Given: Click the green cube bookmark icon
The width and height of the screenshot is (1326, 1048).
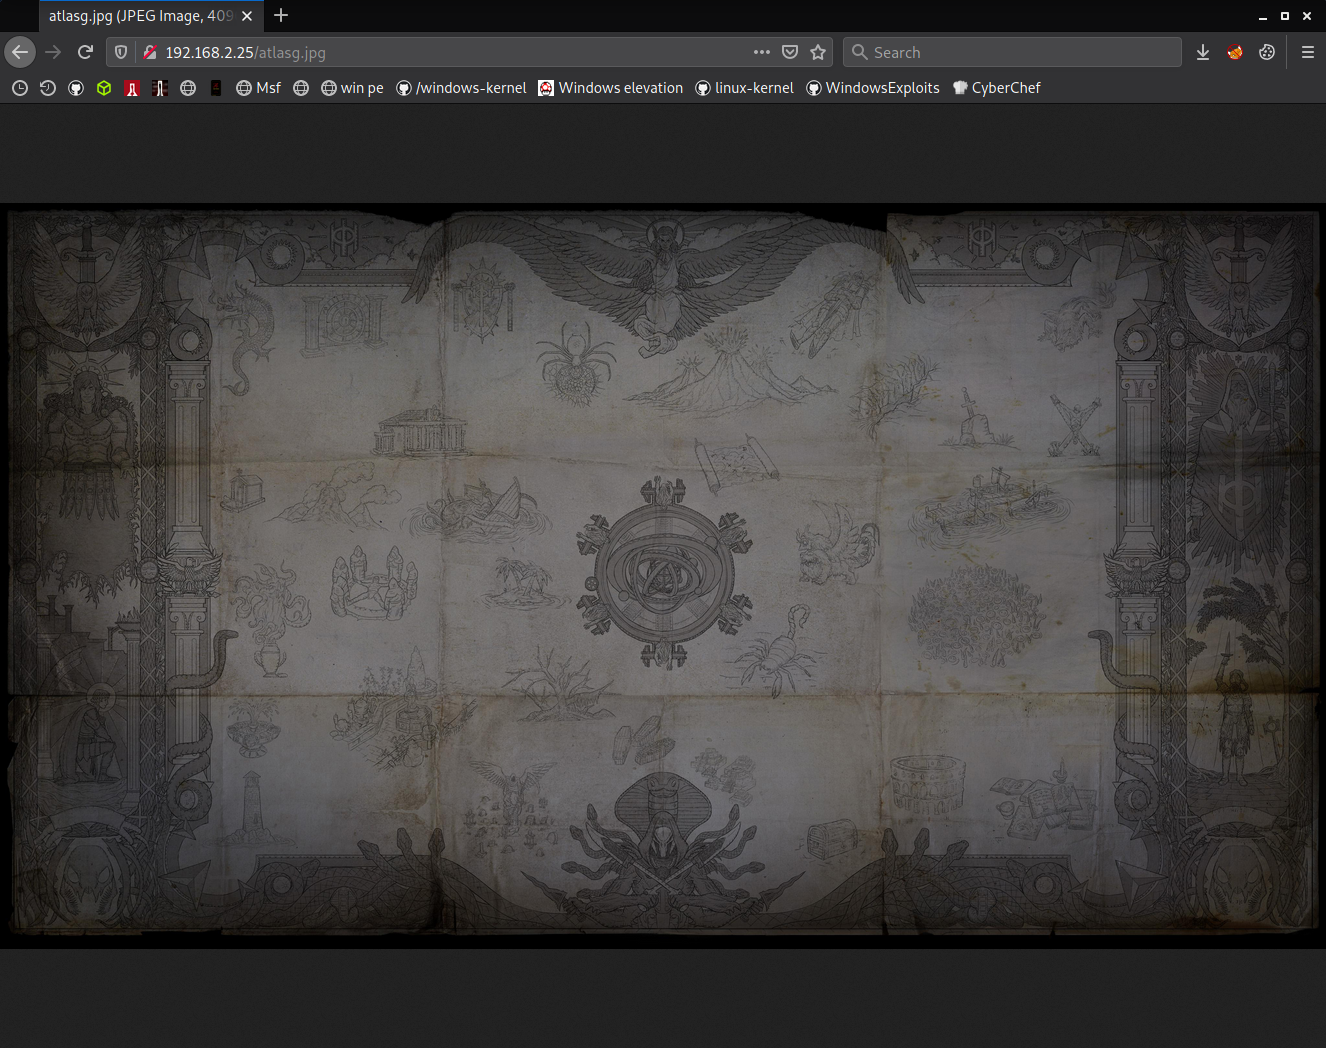Looking at the screenshot, I should [104, 88].
